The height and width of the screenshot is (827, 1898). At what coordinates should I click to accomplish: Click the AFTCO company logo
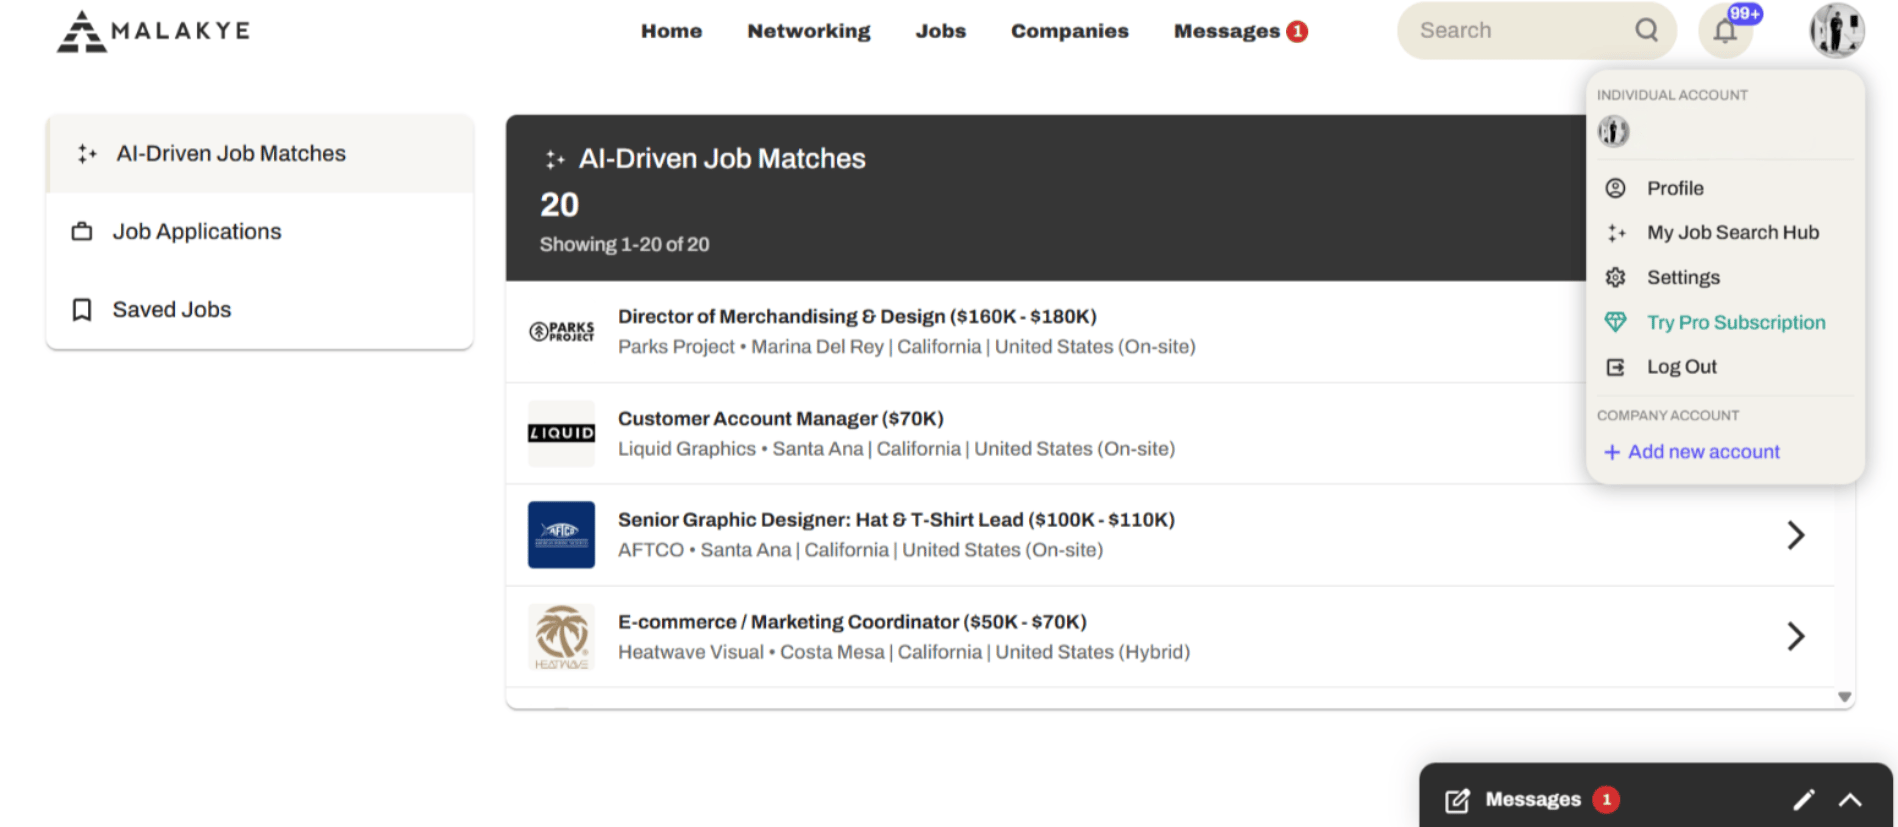click(x=561, y=535)
